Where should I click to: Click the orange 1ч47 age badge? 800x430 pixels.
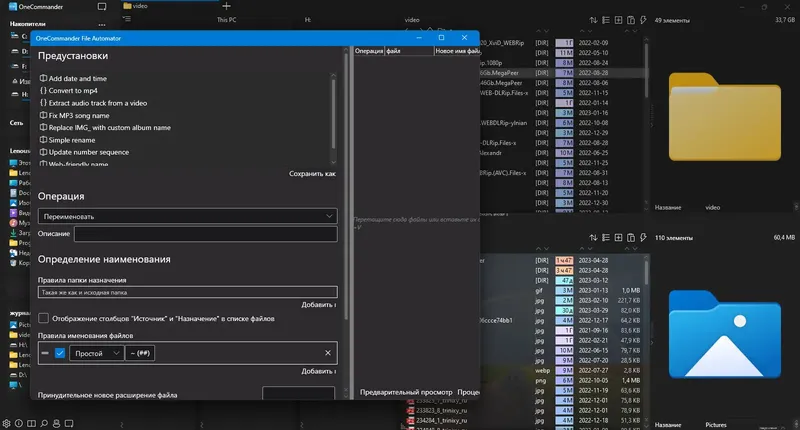pos(564,260)
